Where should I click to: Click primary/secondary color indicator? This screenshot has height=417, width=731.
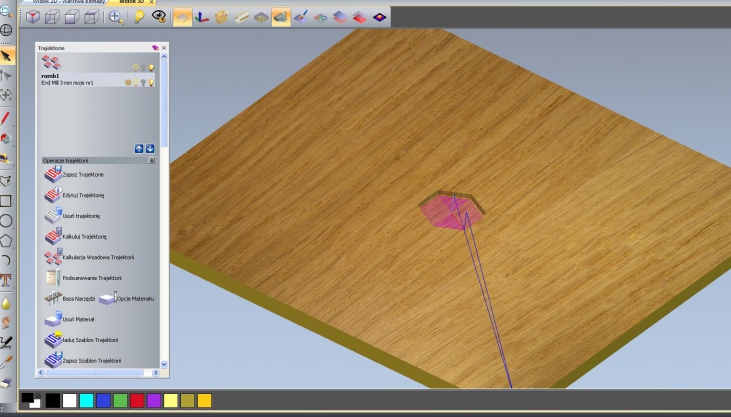(31, 400)
